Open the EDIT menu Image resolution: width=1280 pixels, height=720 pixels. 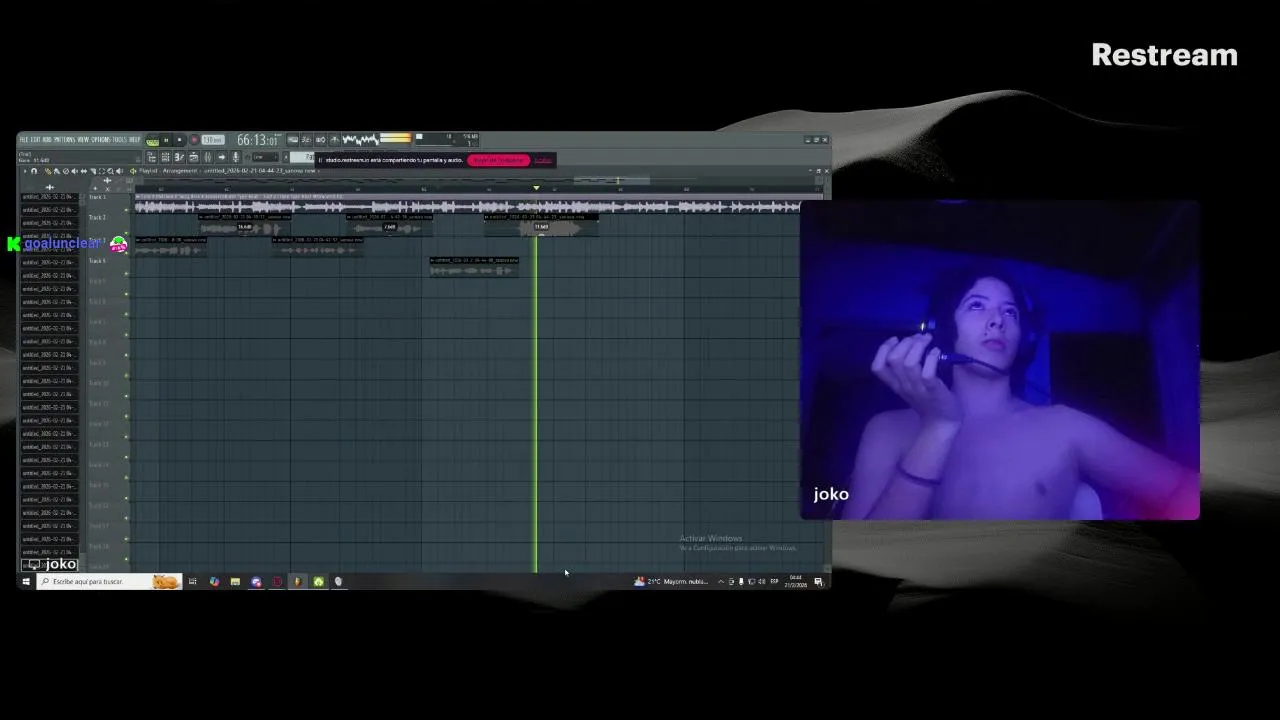[36, 140]
